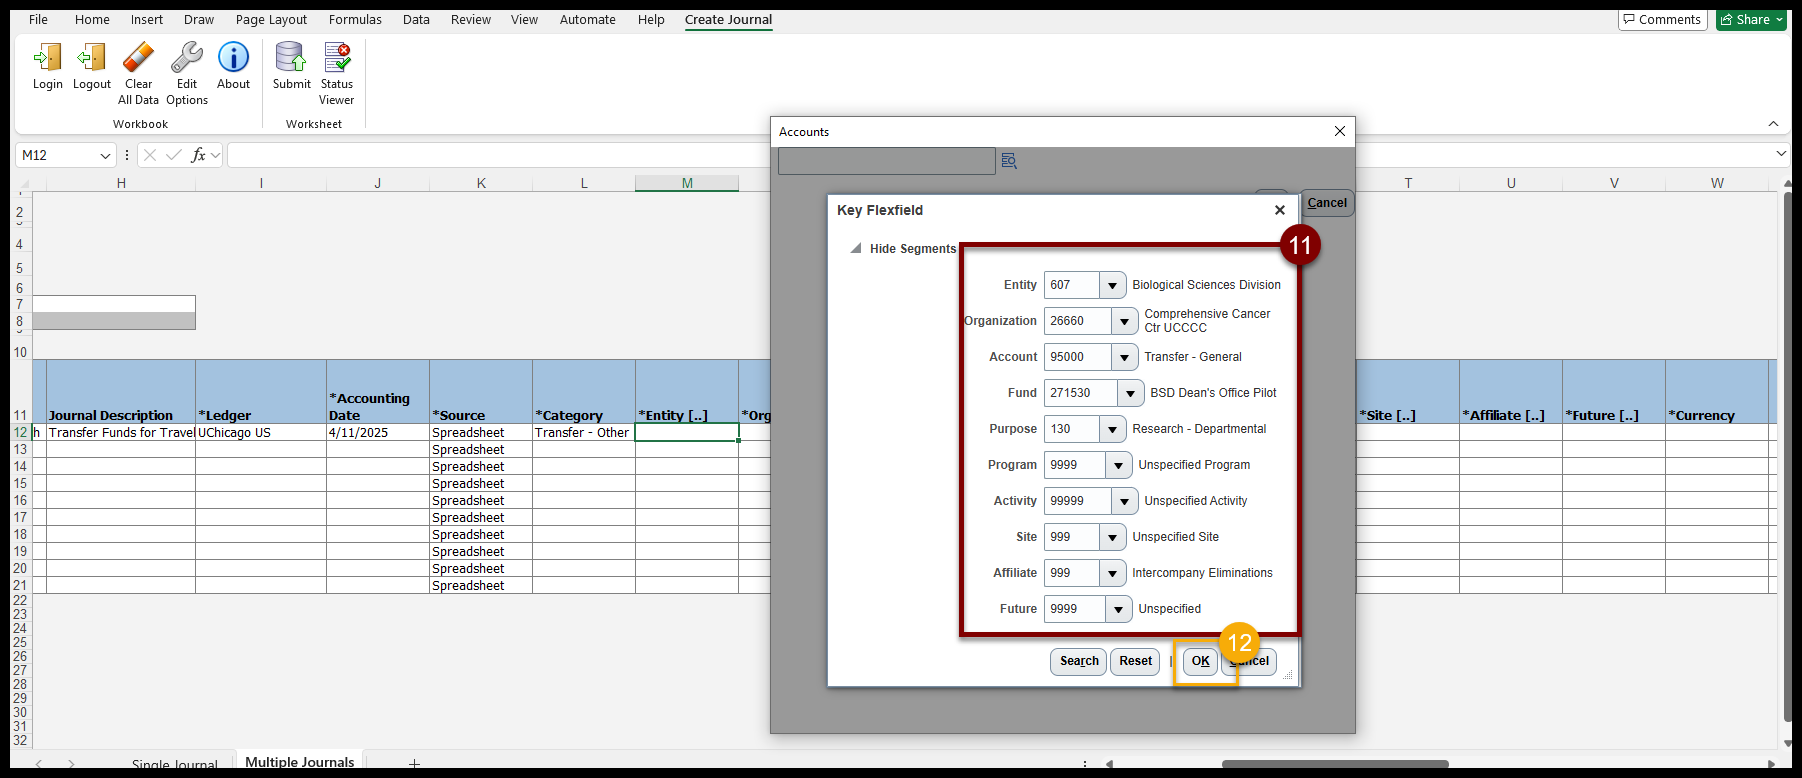Submit the worksheet using Submit icon
Viewport: 1802px width, 778px height.
[x=291, y=59]
